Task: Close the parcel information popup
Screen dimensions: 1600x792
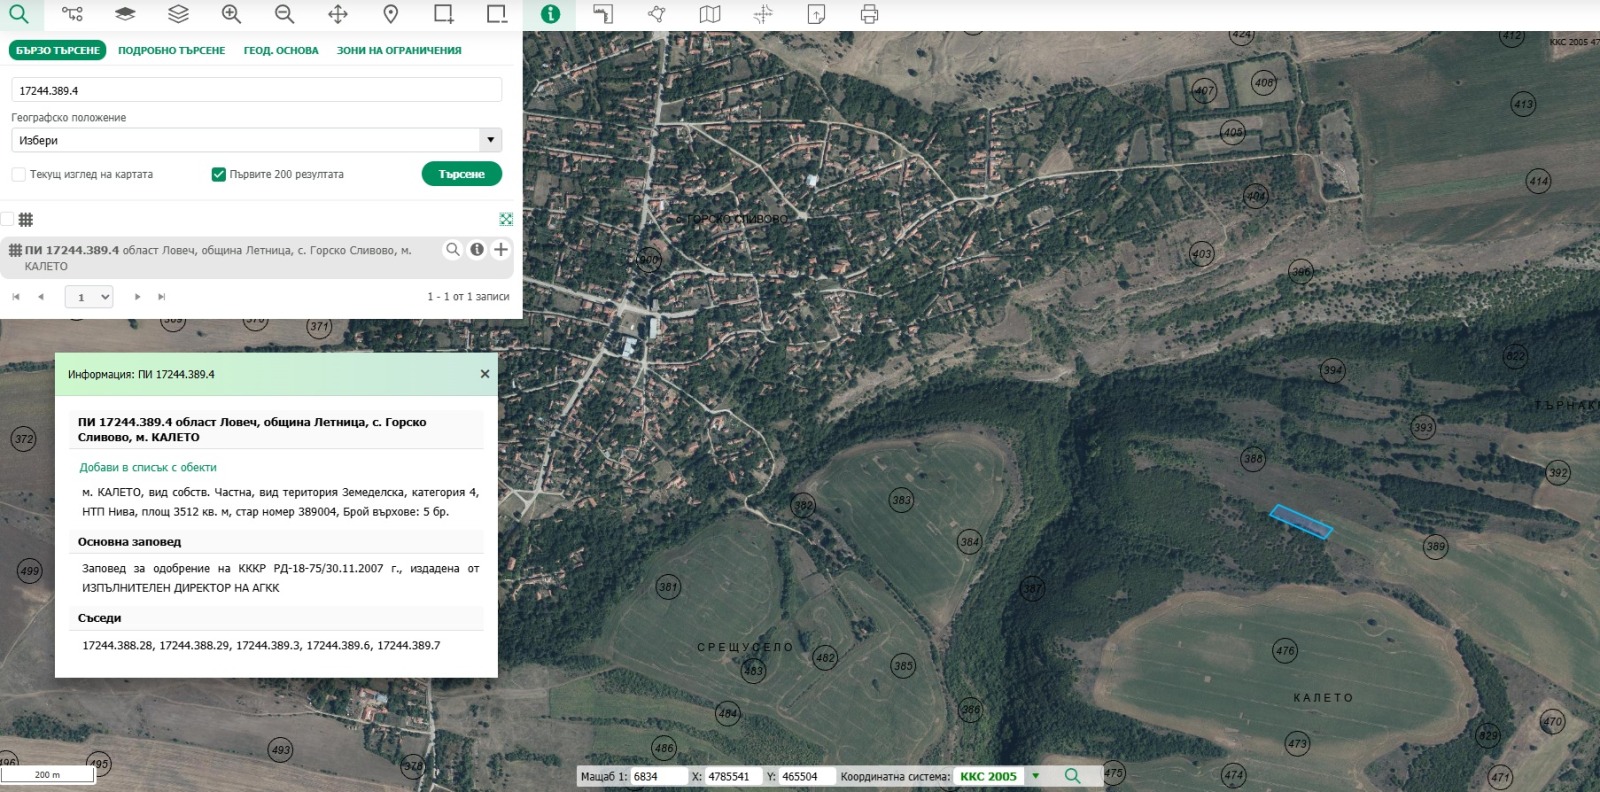Action: [485, 374]
